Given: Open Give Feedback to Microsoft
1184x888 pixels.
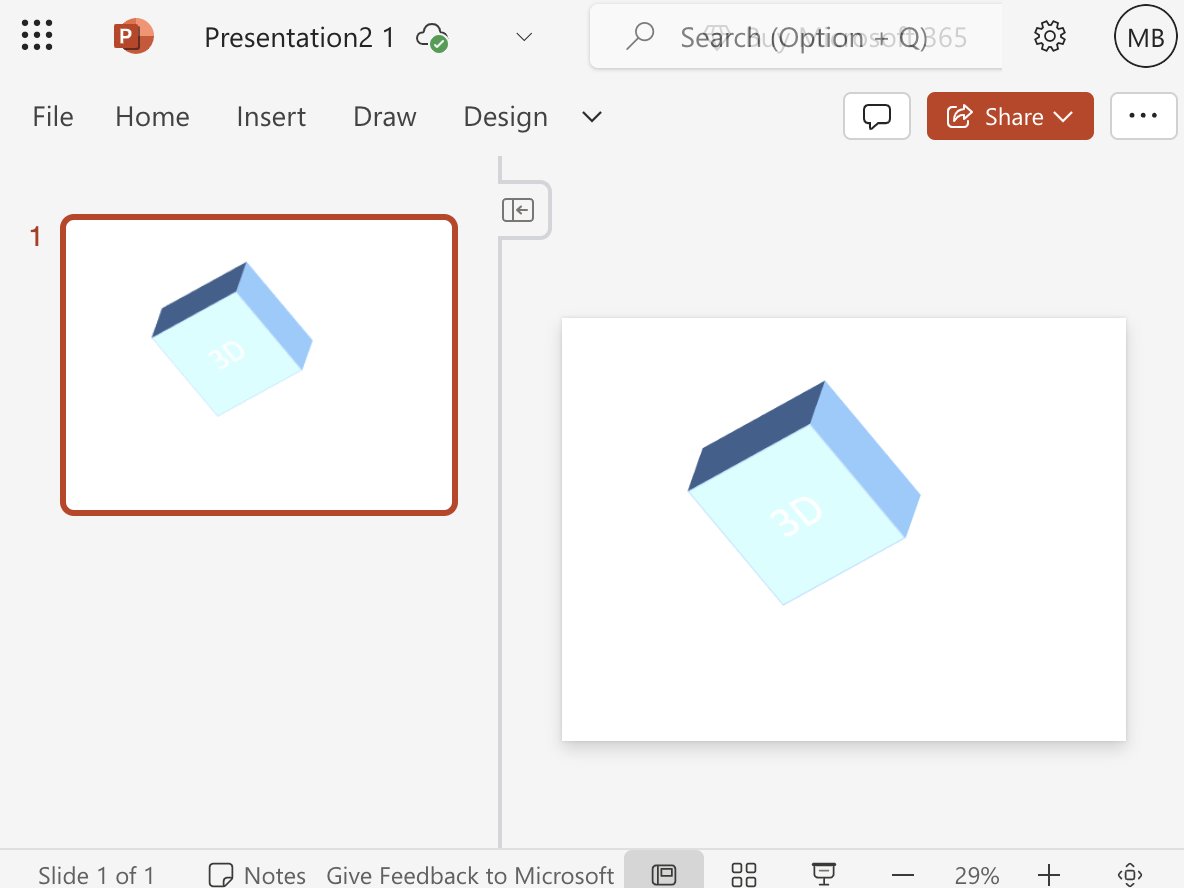Looking at the screenshot, I should pos(469,874).
